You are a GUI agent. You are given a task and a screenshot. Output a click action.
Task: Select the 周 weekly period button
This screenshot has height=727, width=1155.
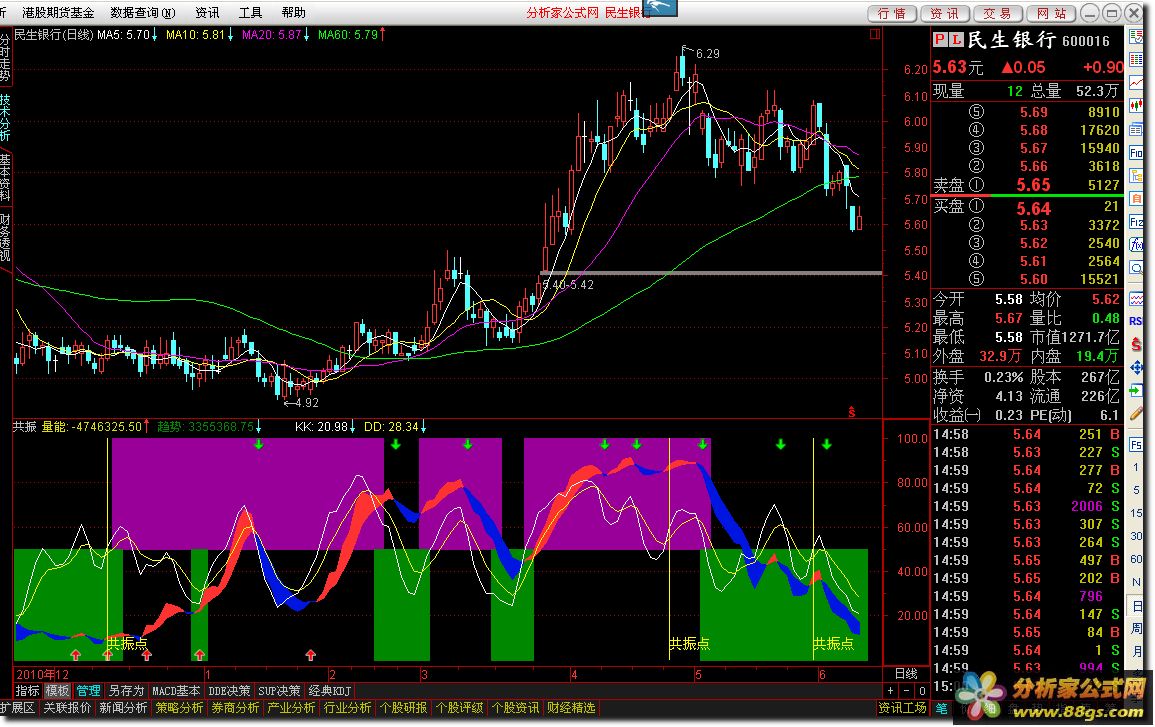point(1137,629)
